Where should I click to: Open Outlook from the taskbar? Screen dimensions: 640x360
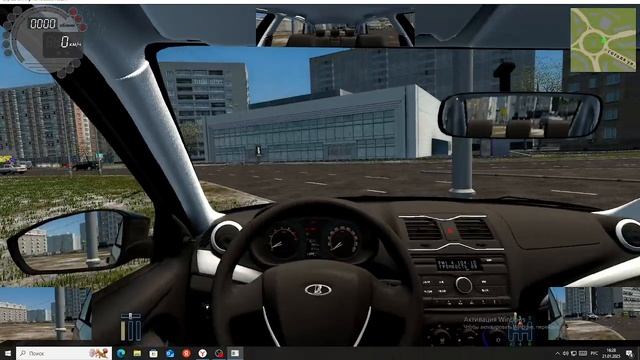click(170, 353)
